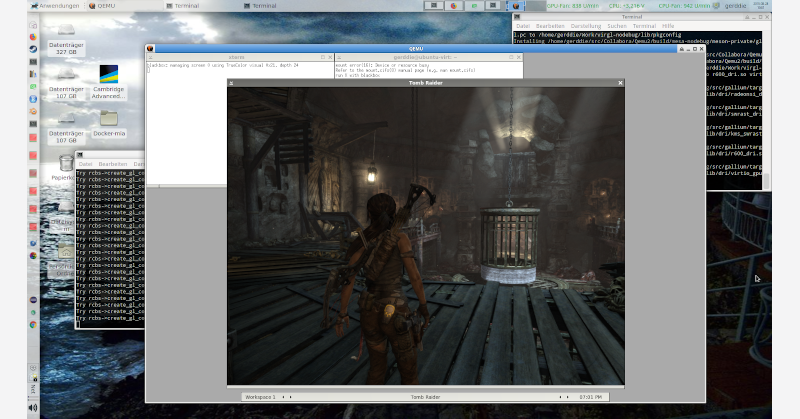Click Tomb Raider window menu icon
Image resolution: width=800 pixels, height=419 pixels.
click(x=231, y=83)
